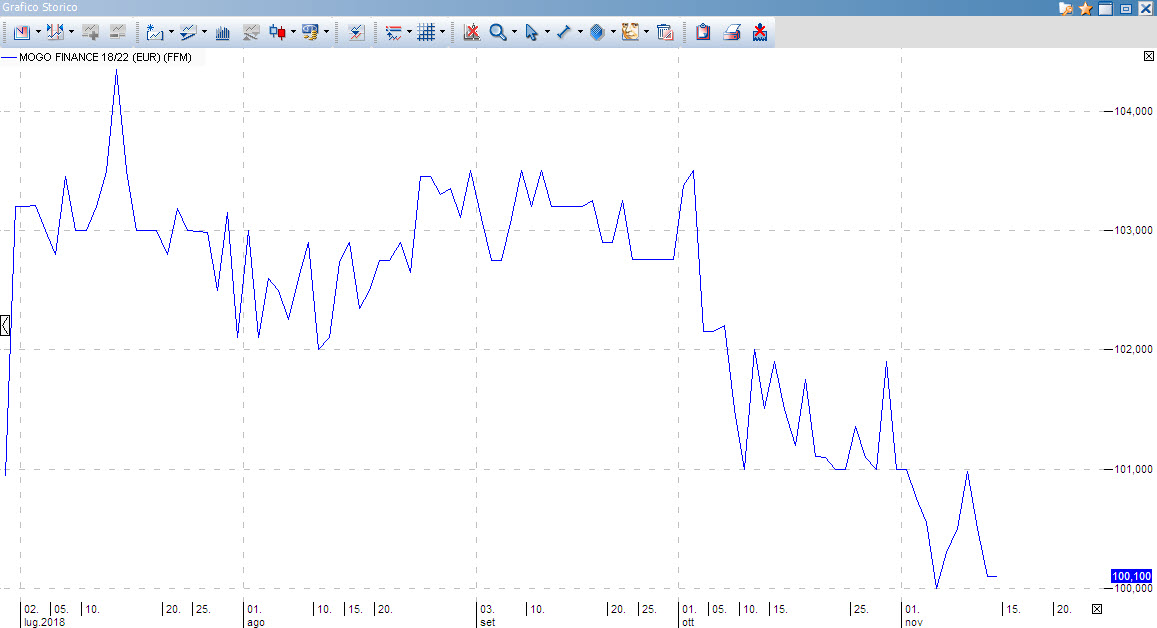Open the dropdown beside the legend lines icon
Image resolution: width=1157 pixels, height=628 pixels.
coord(410,32)
